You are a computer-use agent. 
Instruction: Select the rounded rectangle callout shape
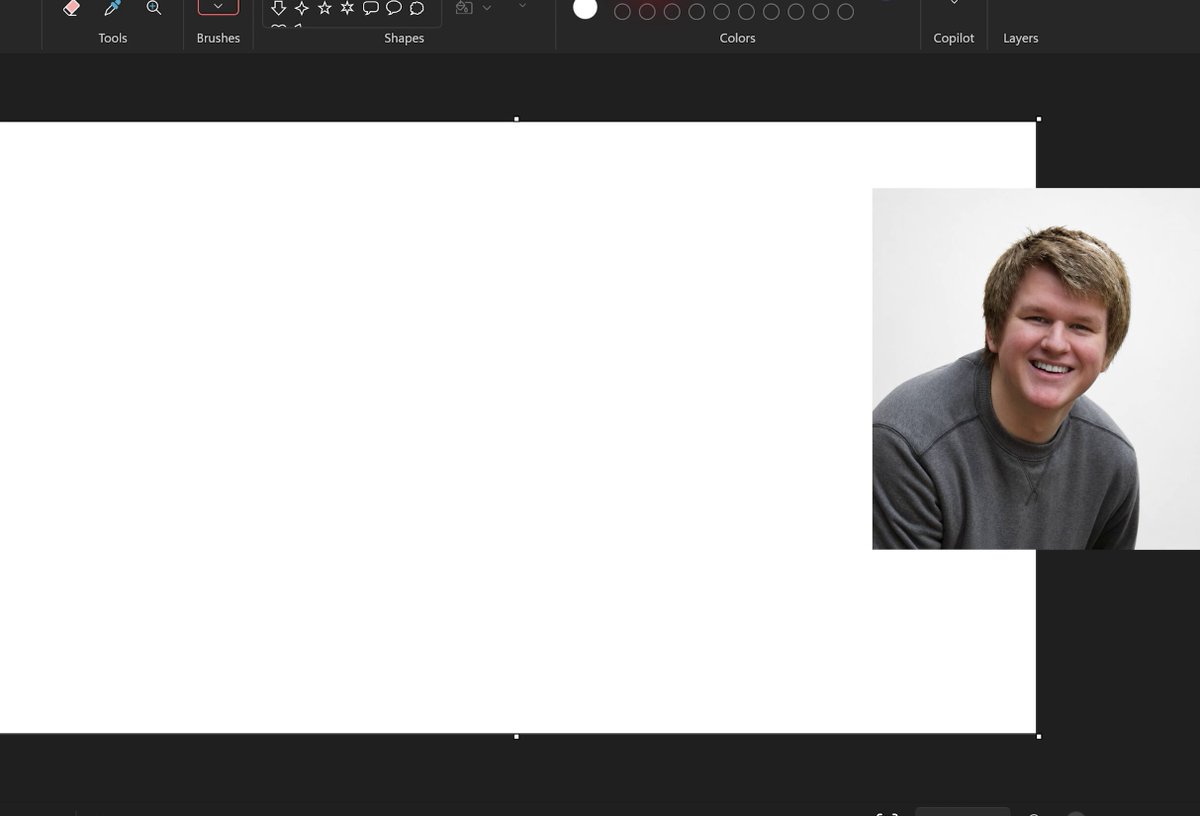371,8
